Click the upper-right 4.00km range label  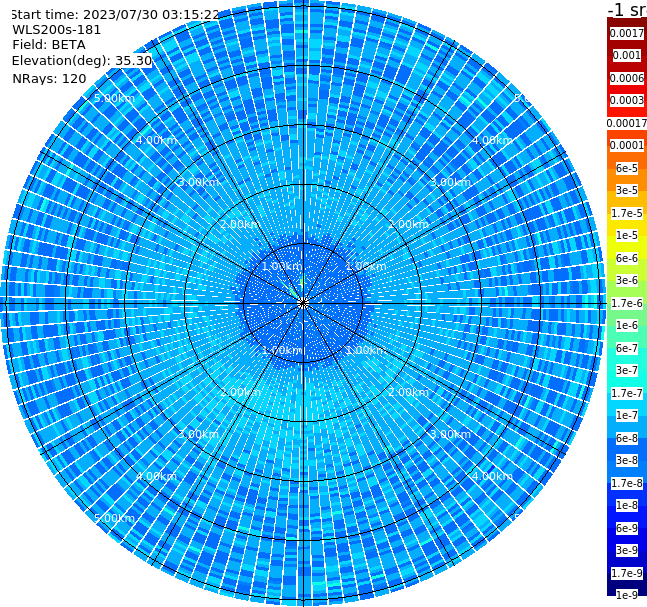[492, 140]
